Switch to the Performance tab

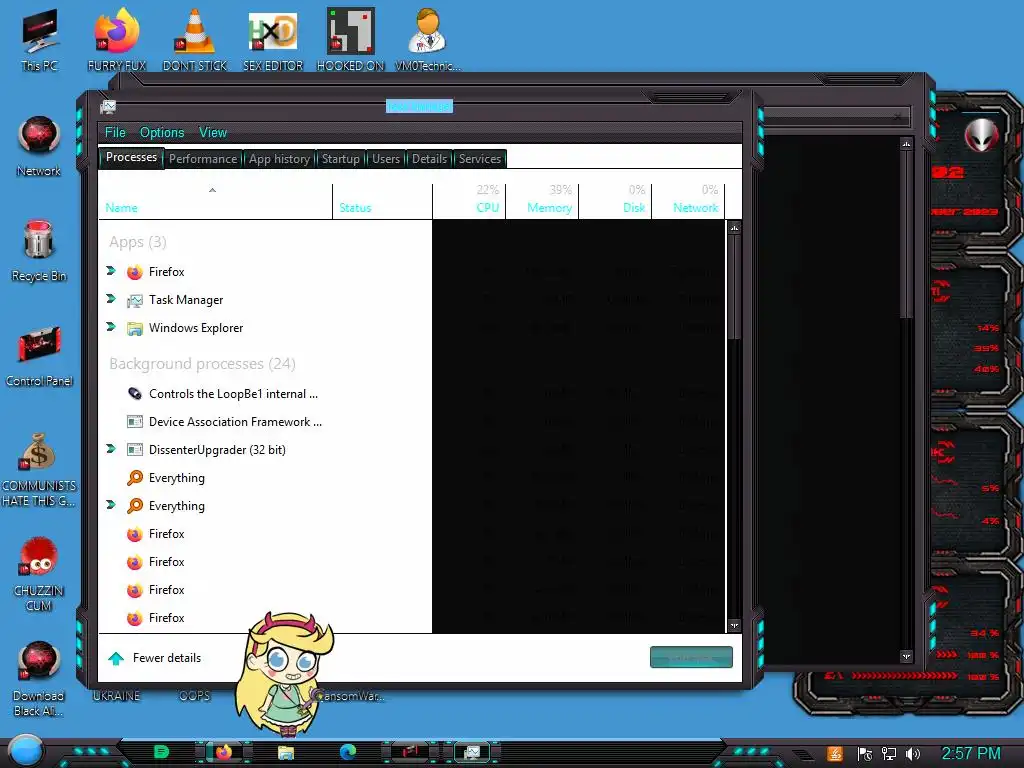pyautogui.click(x=203, y=159)
